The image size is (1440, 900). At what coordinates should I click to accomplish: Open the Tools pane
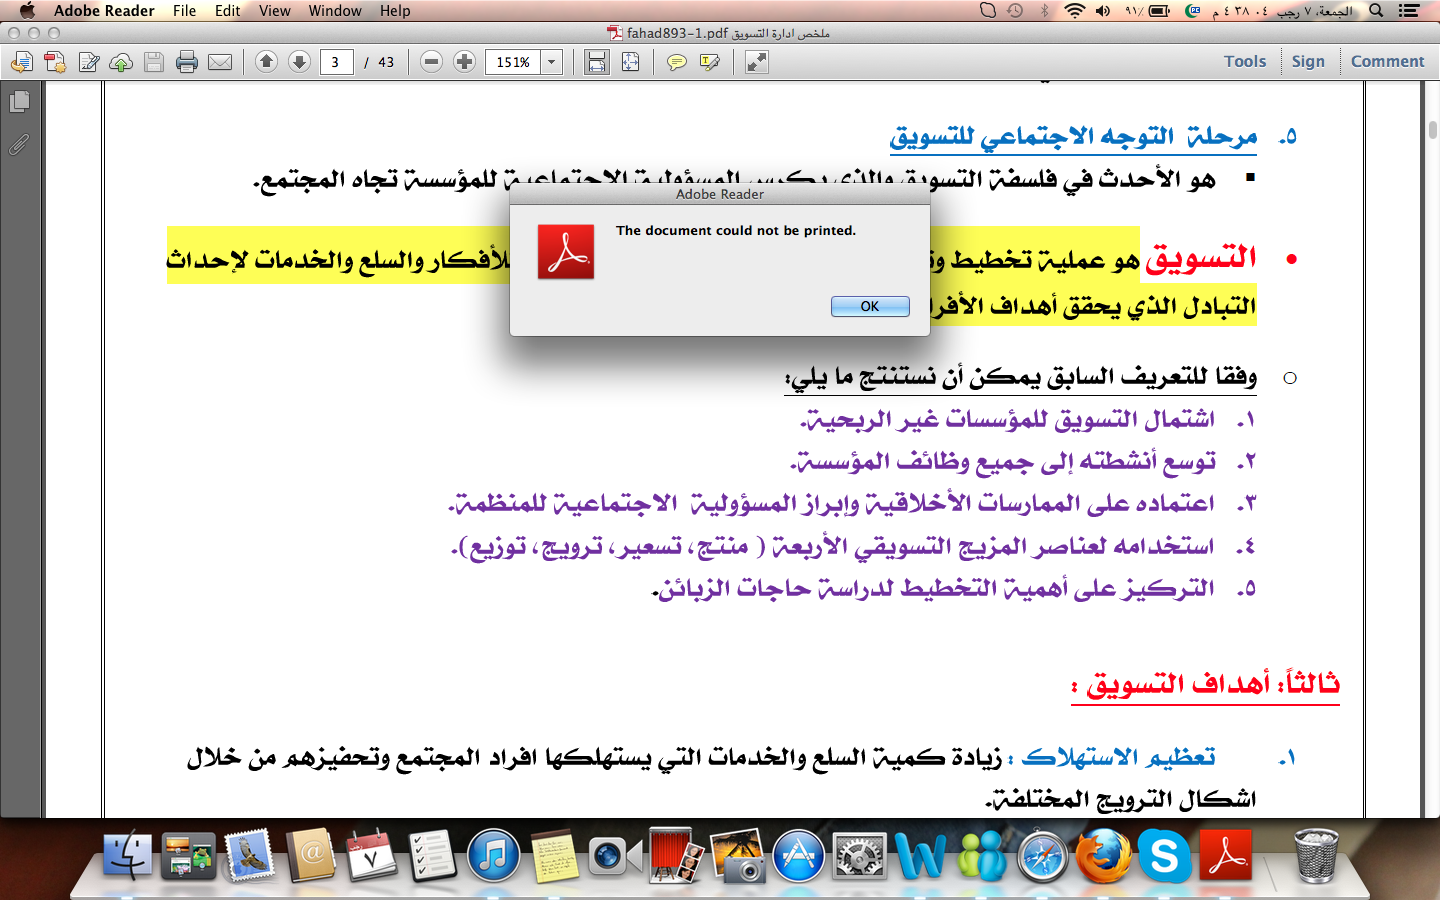(1244, 61)
